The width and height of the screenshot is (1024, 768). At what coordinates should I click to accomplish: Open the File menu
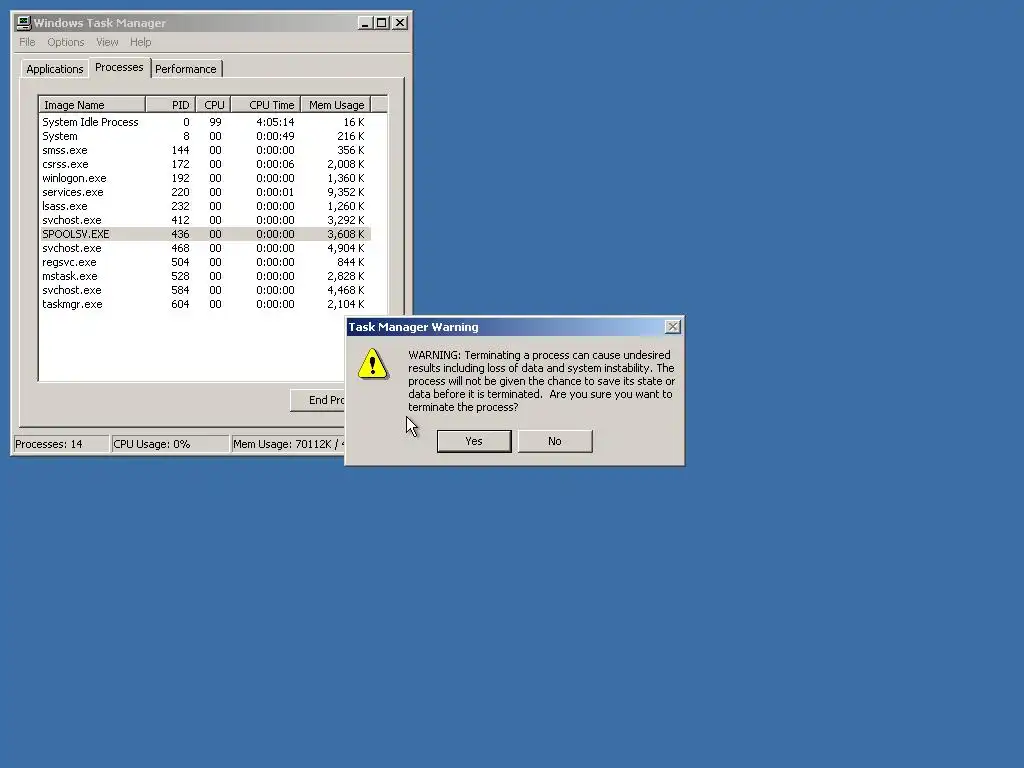tap(27, 42)
